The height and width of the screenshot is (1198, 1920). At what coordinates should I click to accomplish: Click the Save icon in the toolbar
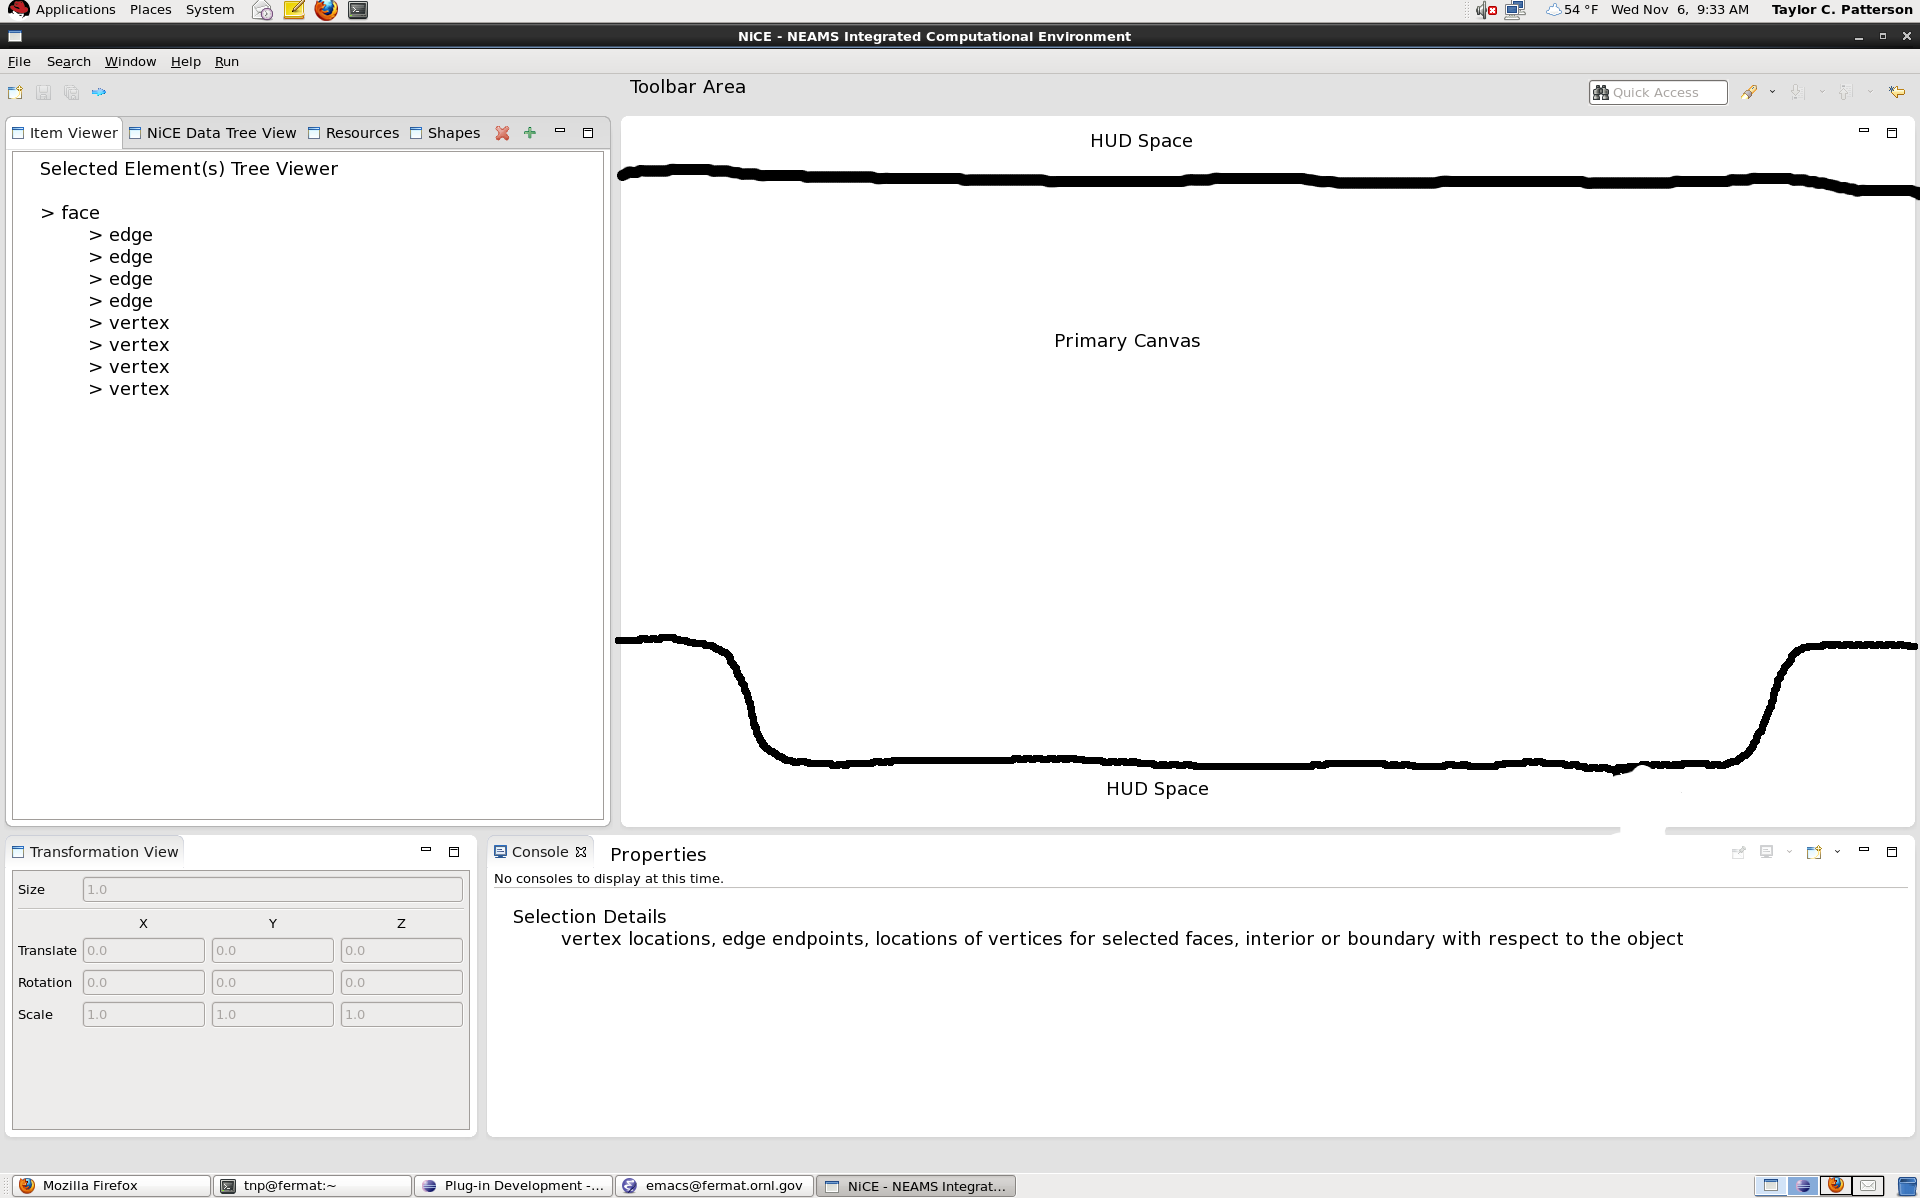pyautogui.click(x=43, y=91)
